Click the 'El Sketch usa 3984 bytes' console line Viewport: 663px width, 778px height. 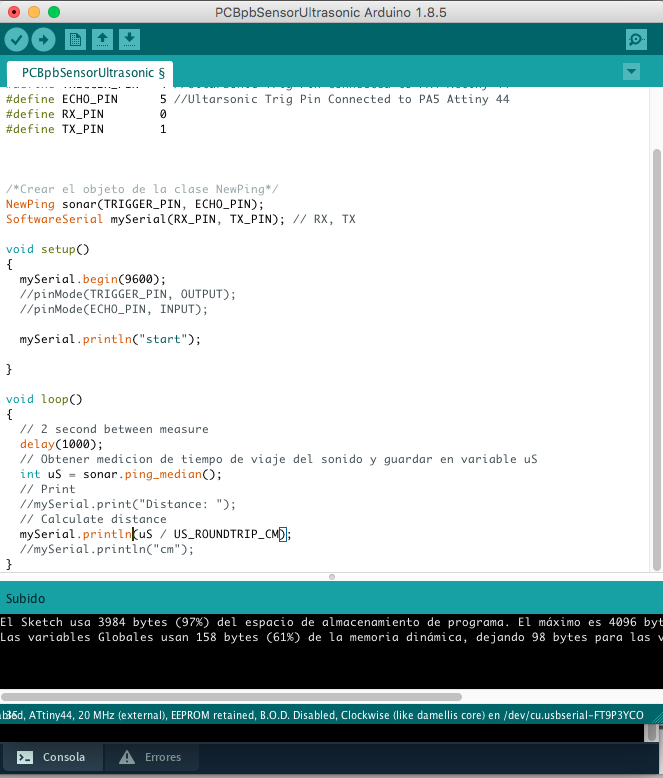(332, 622)
